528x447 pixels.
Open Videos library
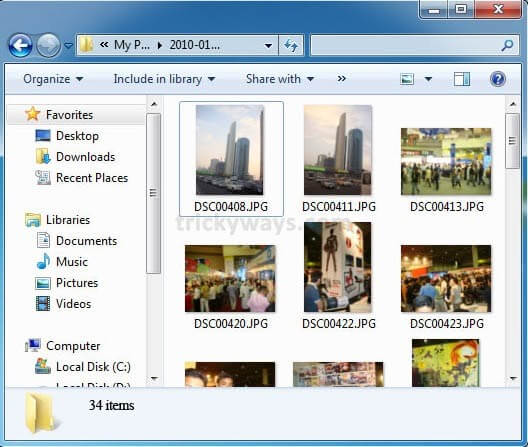click(73, 304)
